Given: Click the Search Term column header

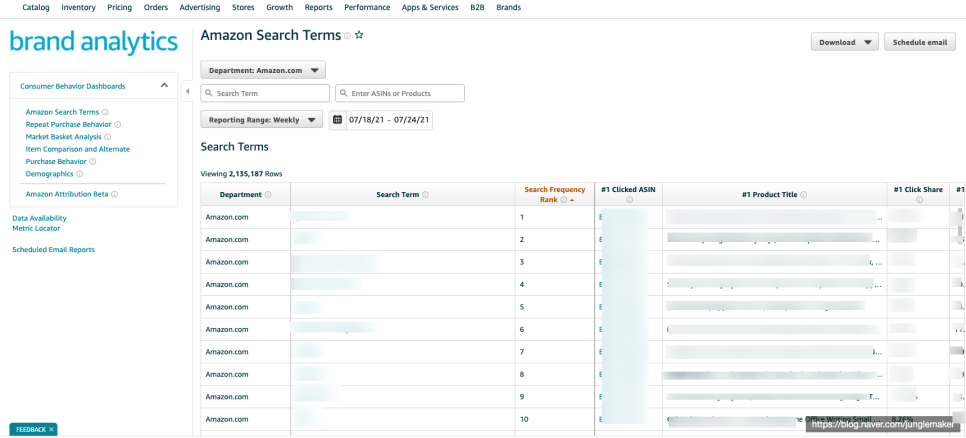Looking at the screenshot, I should coord(403,195).
